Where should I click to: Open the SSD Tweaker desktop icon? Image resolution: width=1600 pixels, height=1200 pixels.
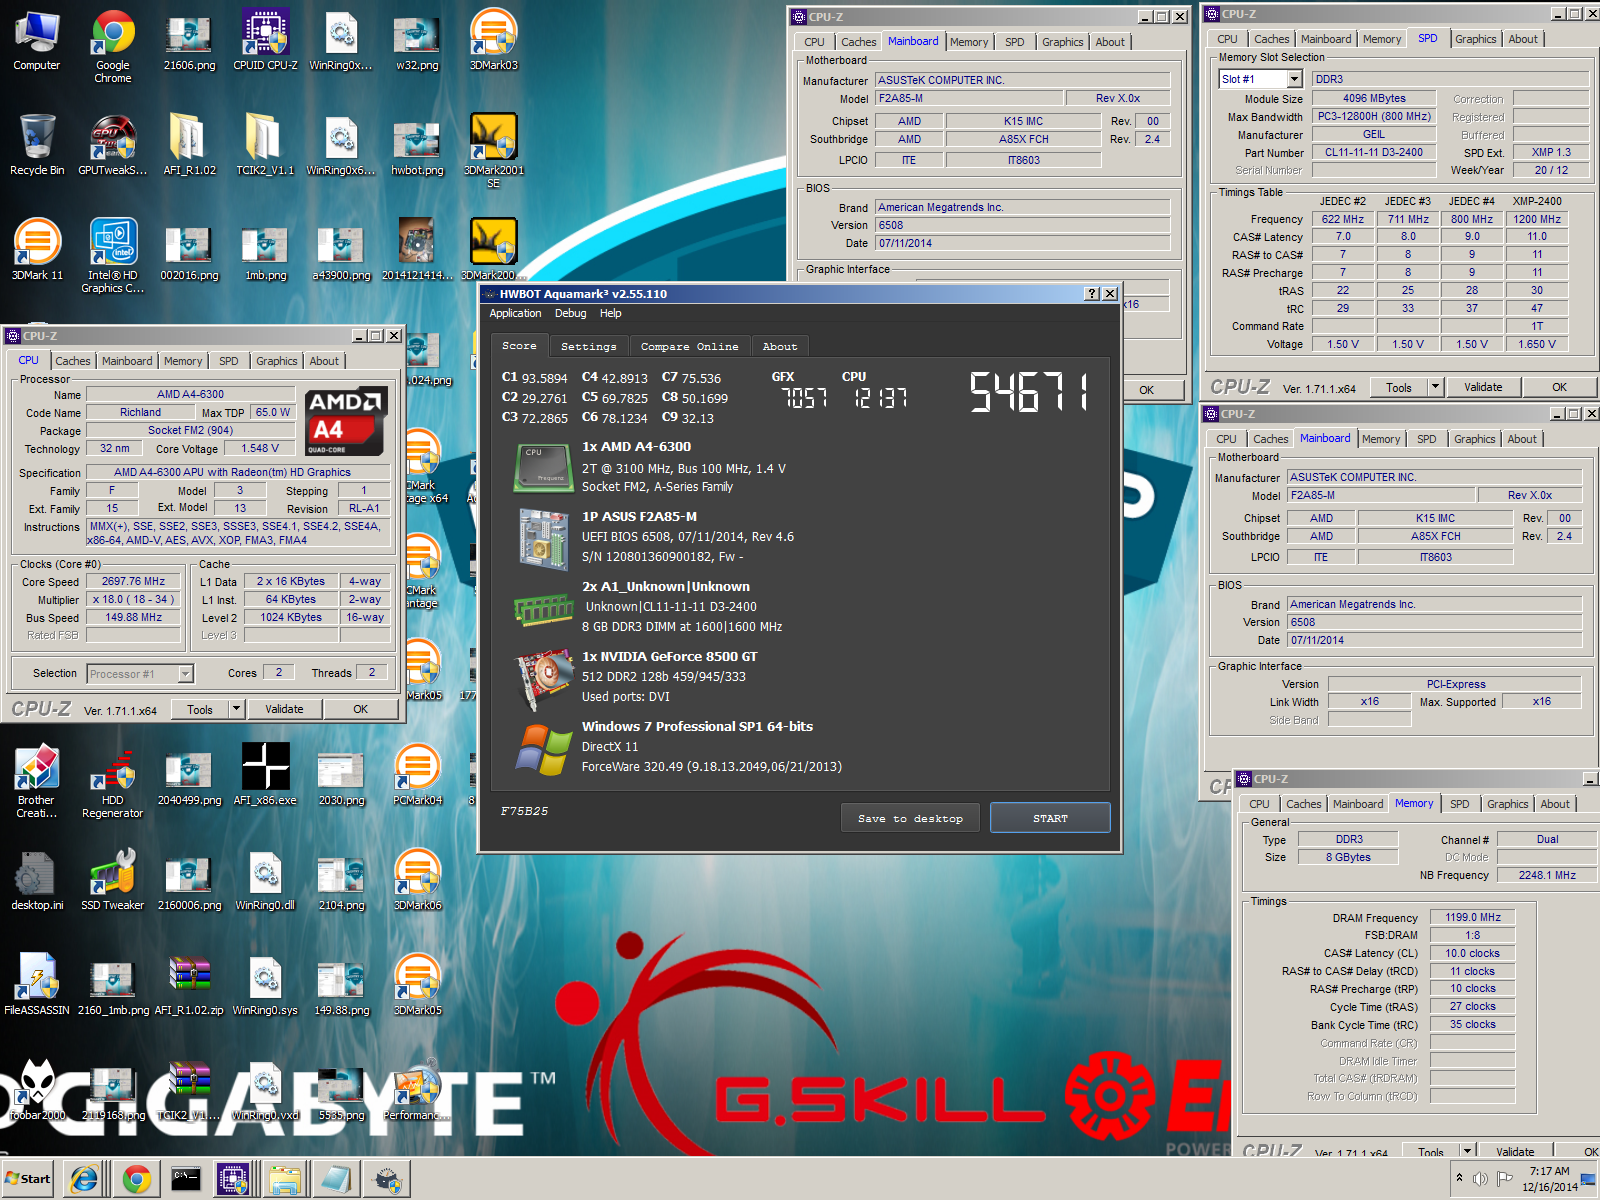[x=113, y=881]
